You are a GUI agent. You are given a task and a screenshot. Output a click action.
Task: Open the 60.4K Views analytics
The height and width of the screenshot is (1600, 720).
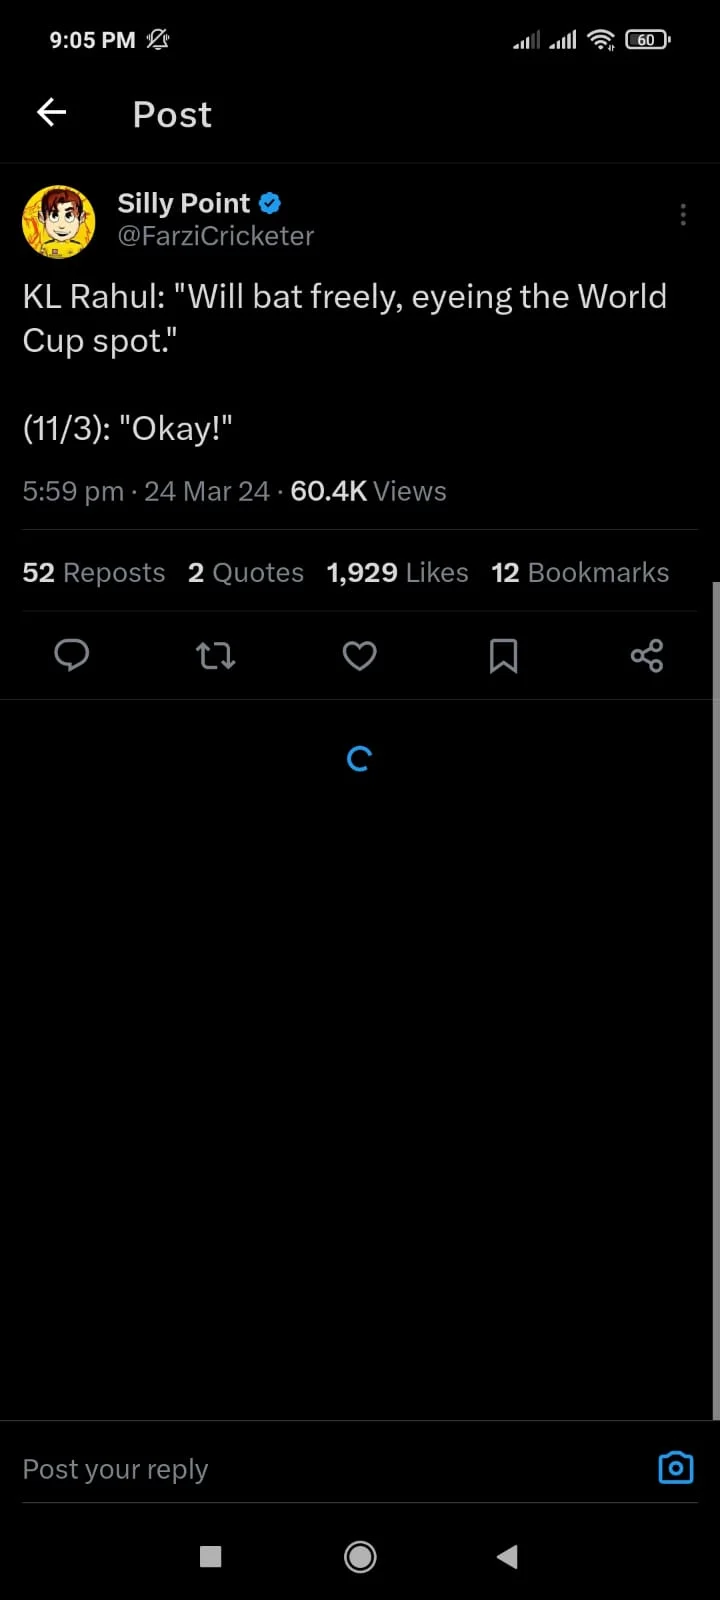368,491
